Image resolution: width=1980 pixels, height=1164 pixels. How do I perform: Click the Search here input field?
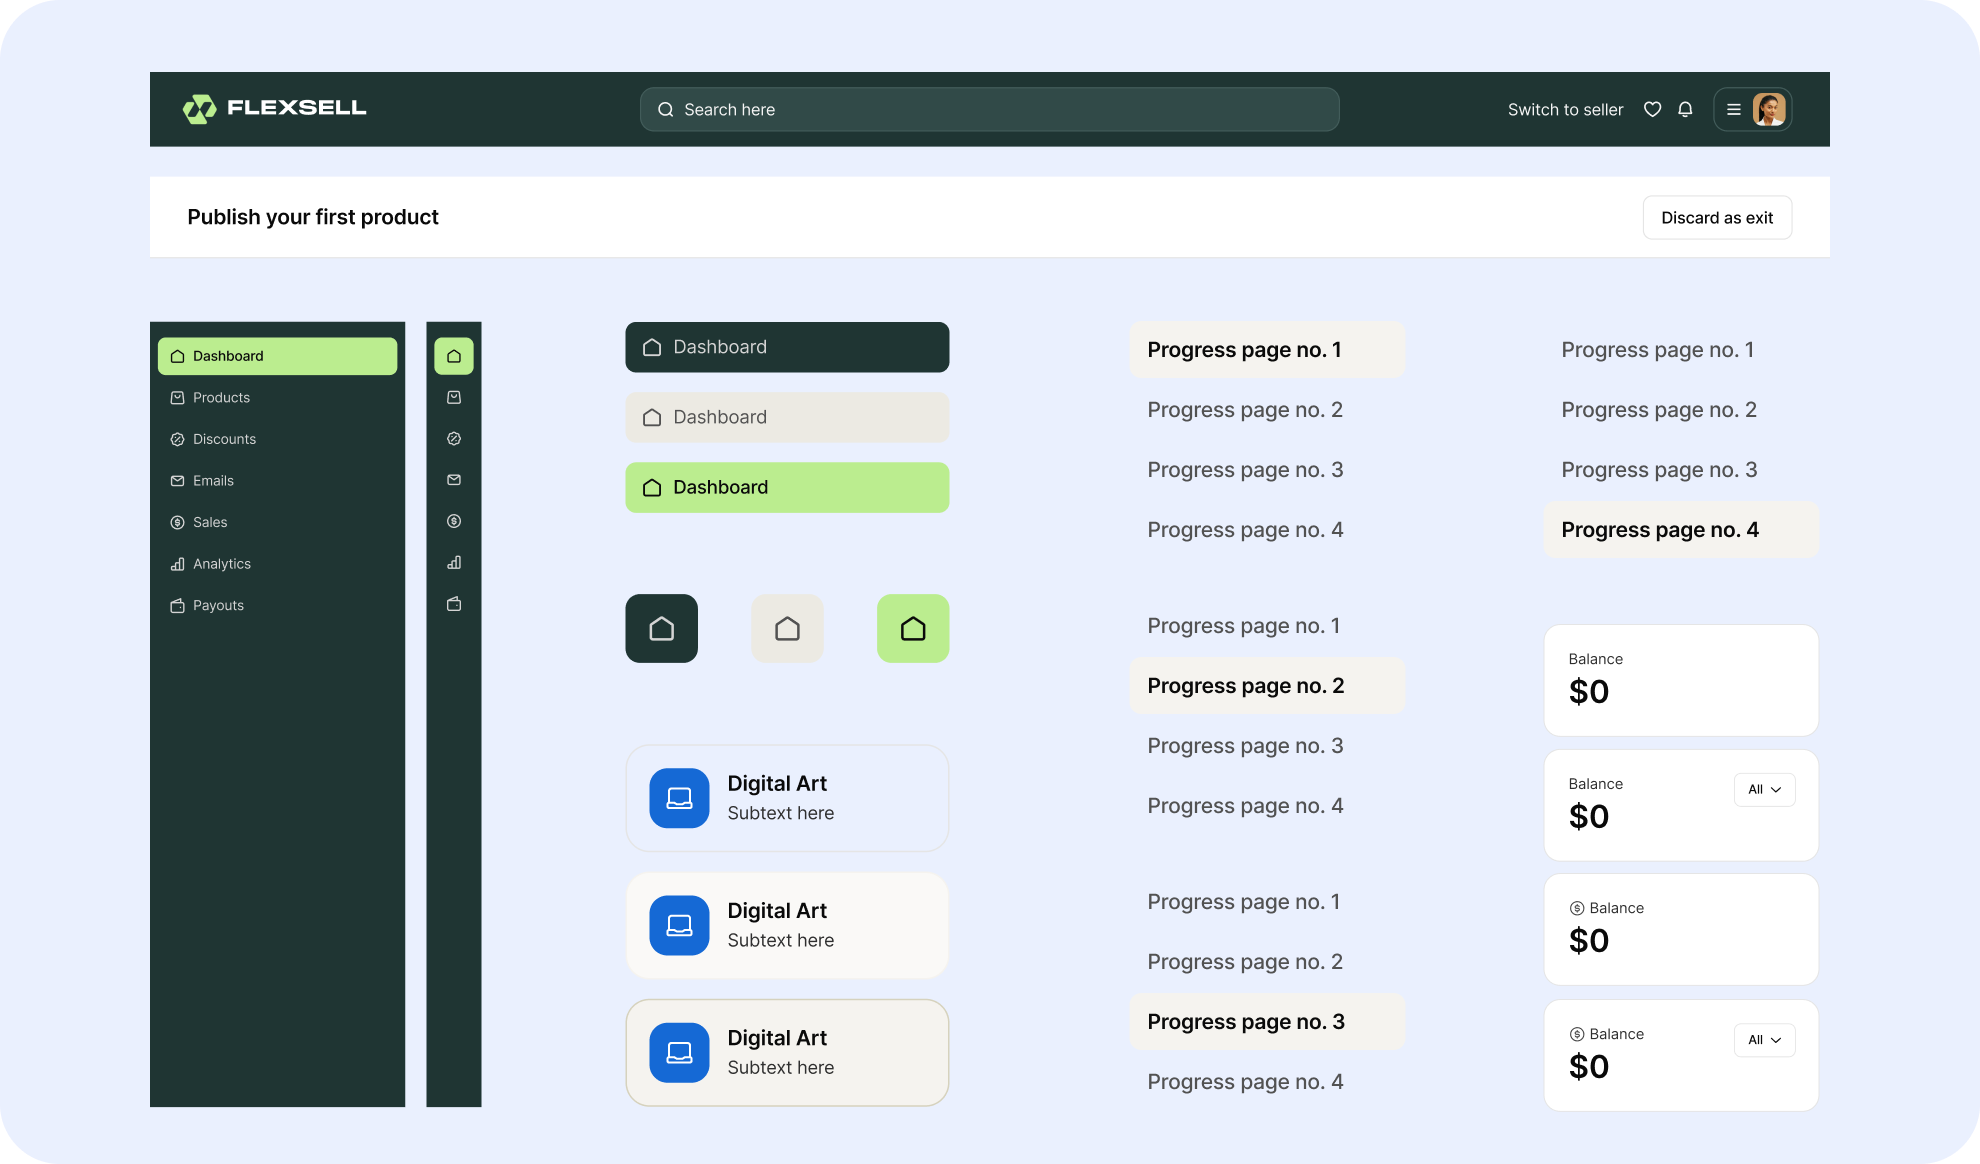pyautogui.click(x=989, y=108)
